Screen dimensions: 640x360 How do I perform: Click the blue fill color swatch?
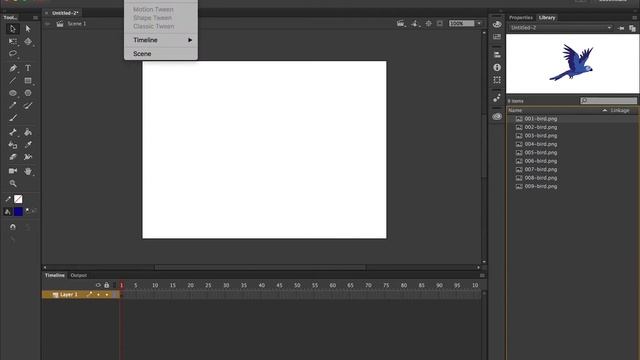18,211
